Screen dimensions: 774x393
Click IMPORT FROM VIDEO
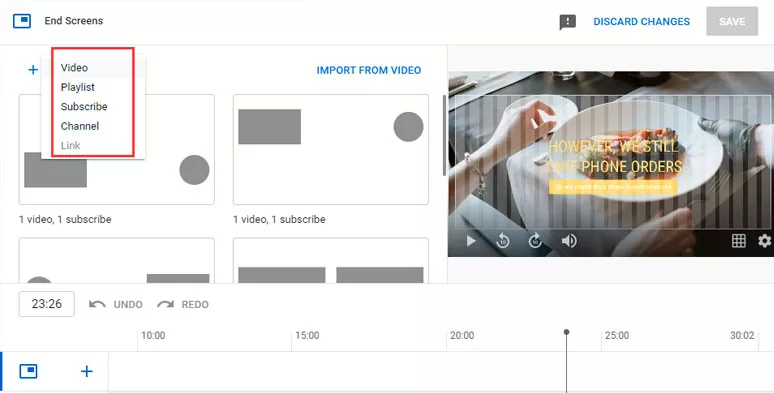pyautogui.click(x=369, y=70)
